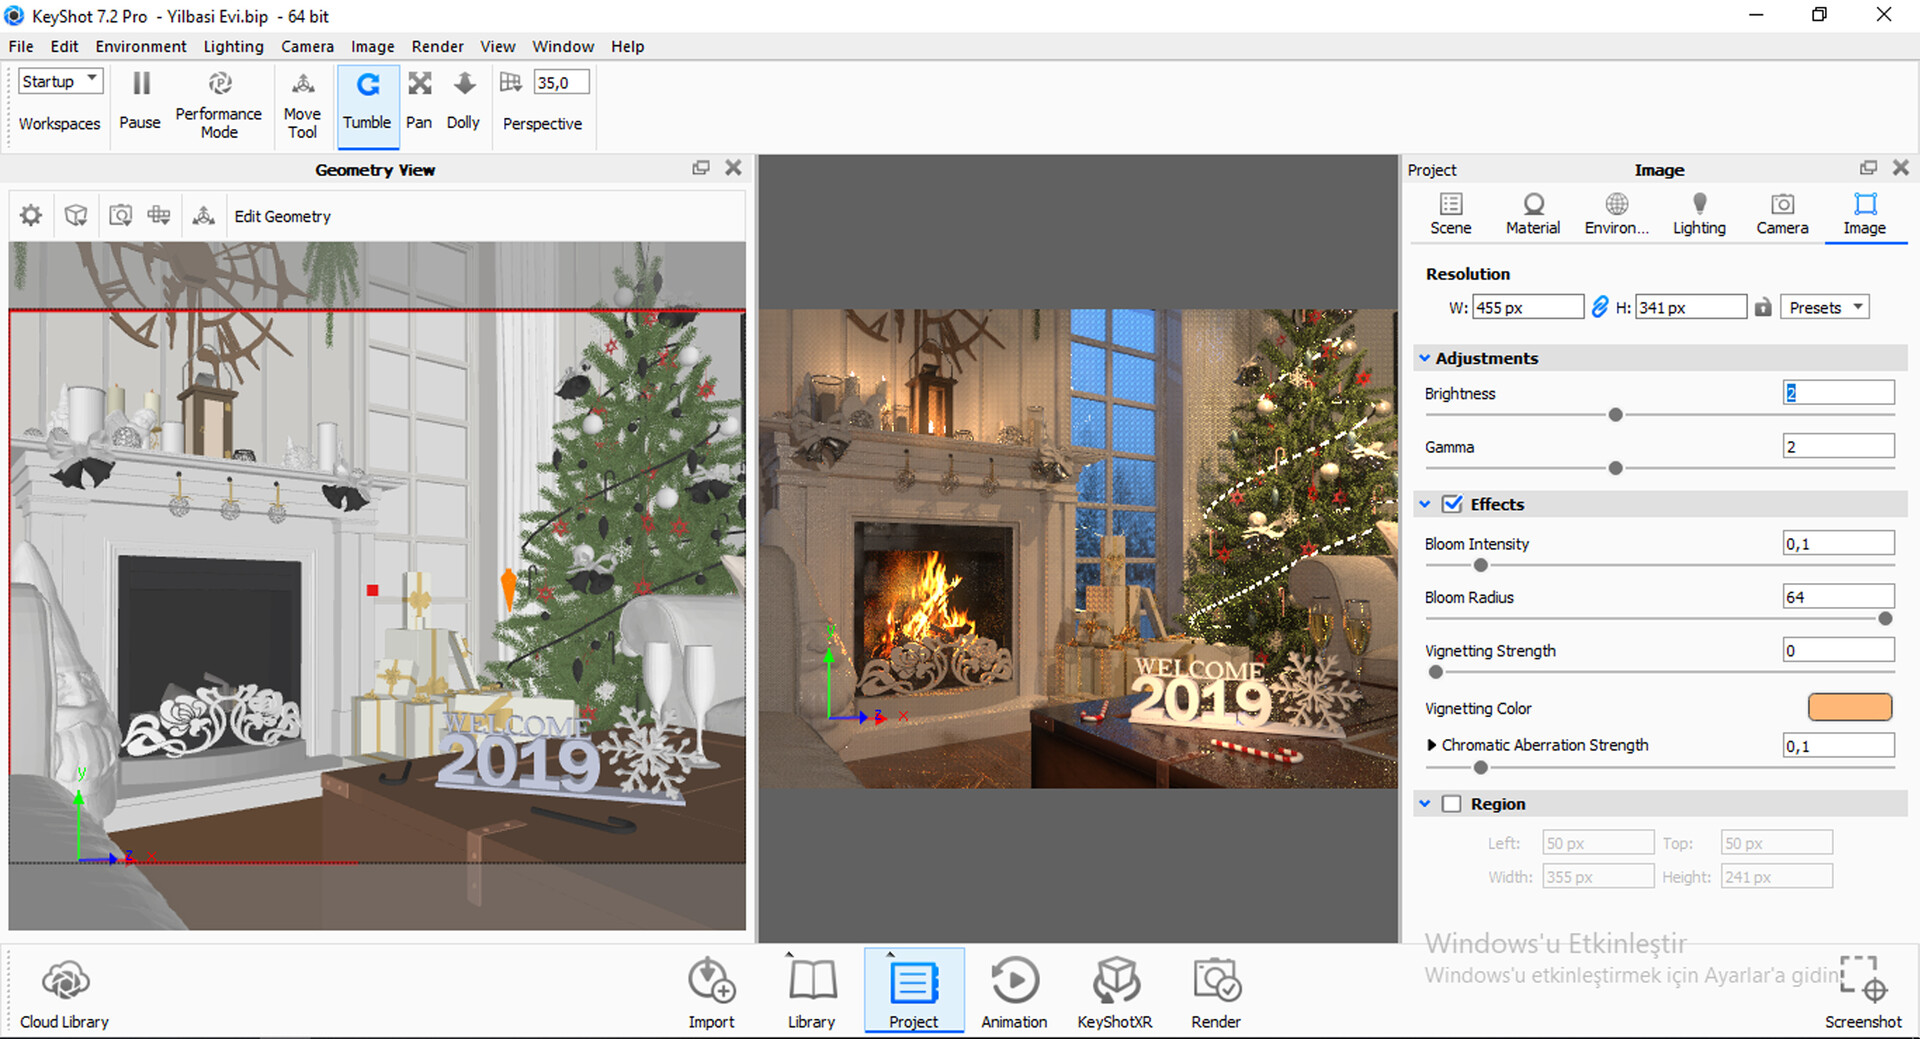This screenshot has width=1920, height=1039.
Task: Click the Bloom Radius value field
Action: click(1838, 596)
